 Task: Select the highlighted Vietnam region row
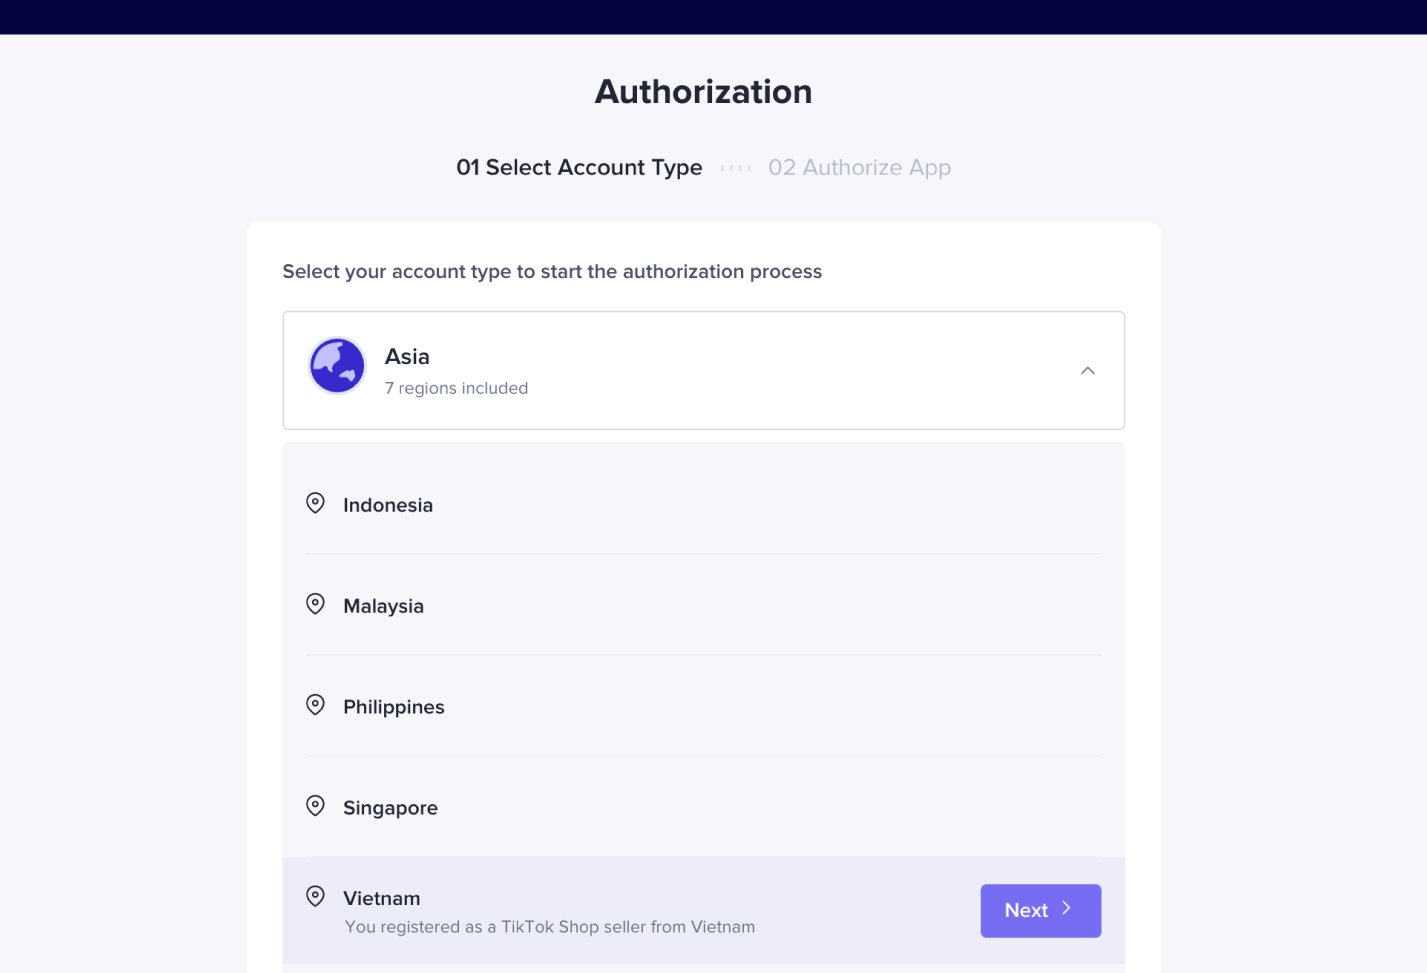(x=703, y=911)
